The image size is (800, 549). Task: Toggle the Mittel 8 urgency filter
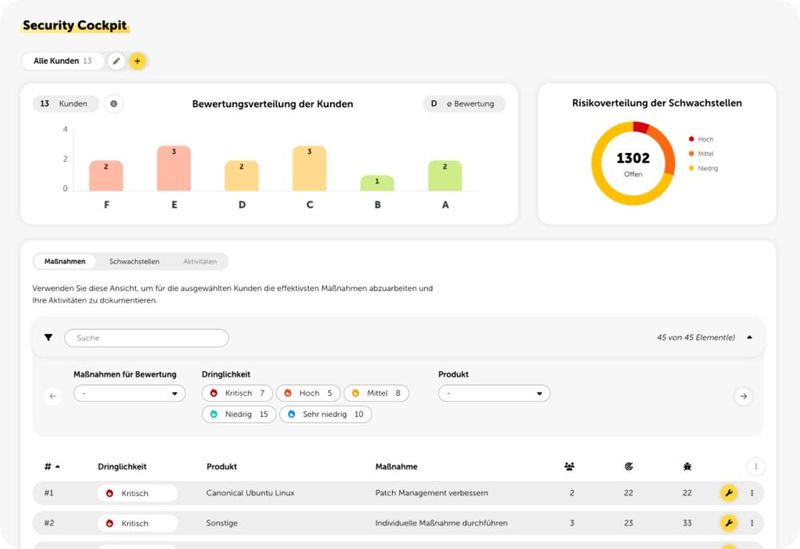[376, 393]
